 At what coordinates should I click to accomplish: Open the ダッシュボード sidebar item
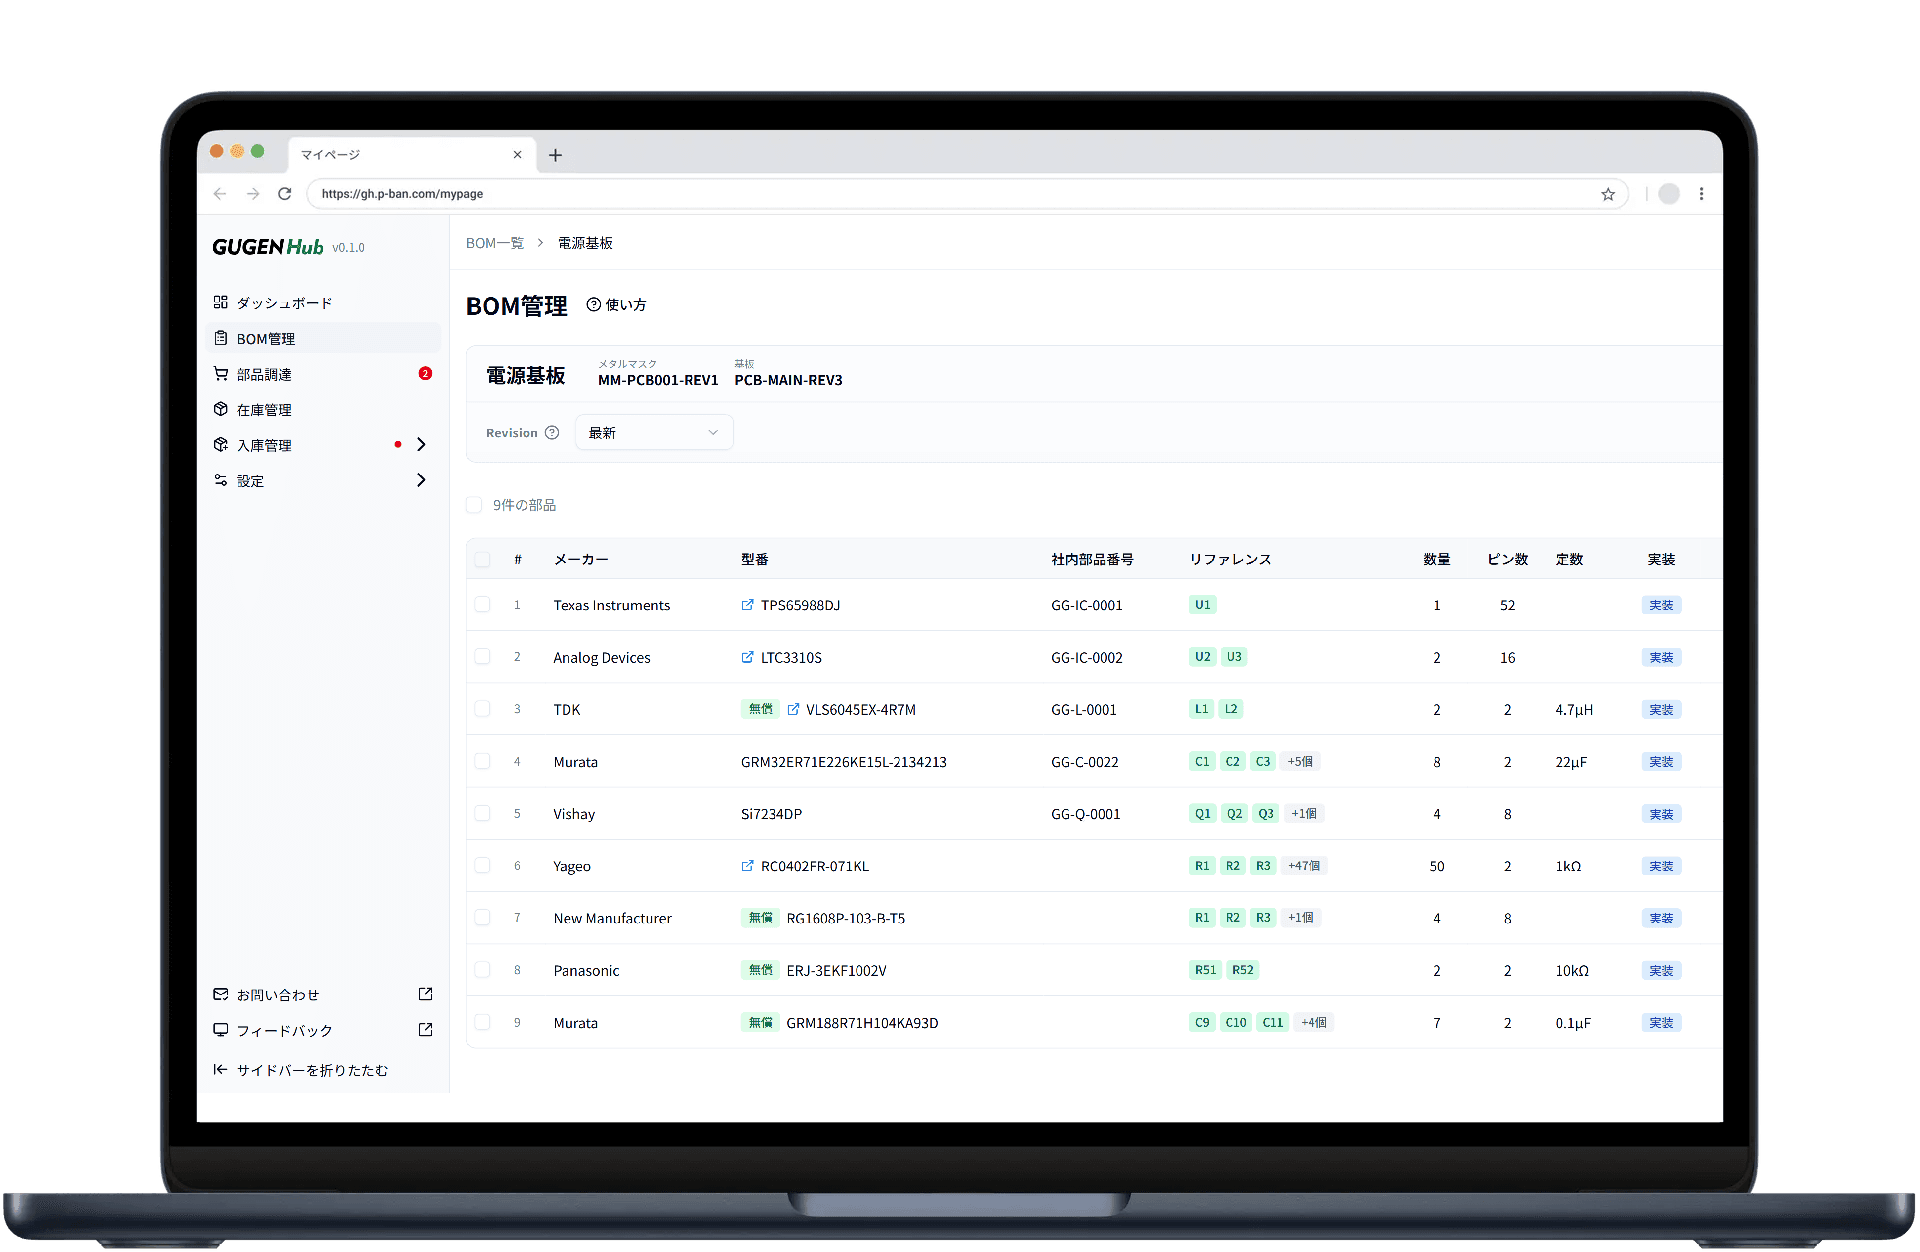pyautogui.click(x=323, y=303)
